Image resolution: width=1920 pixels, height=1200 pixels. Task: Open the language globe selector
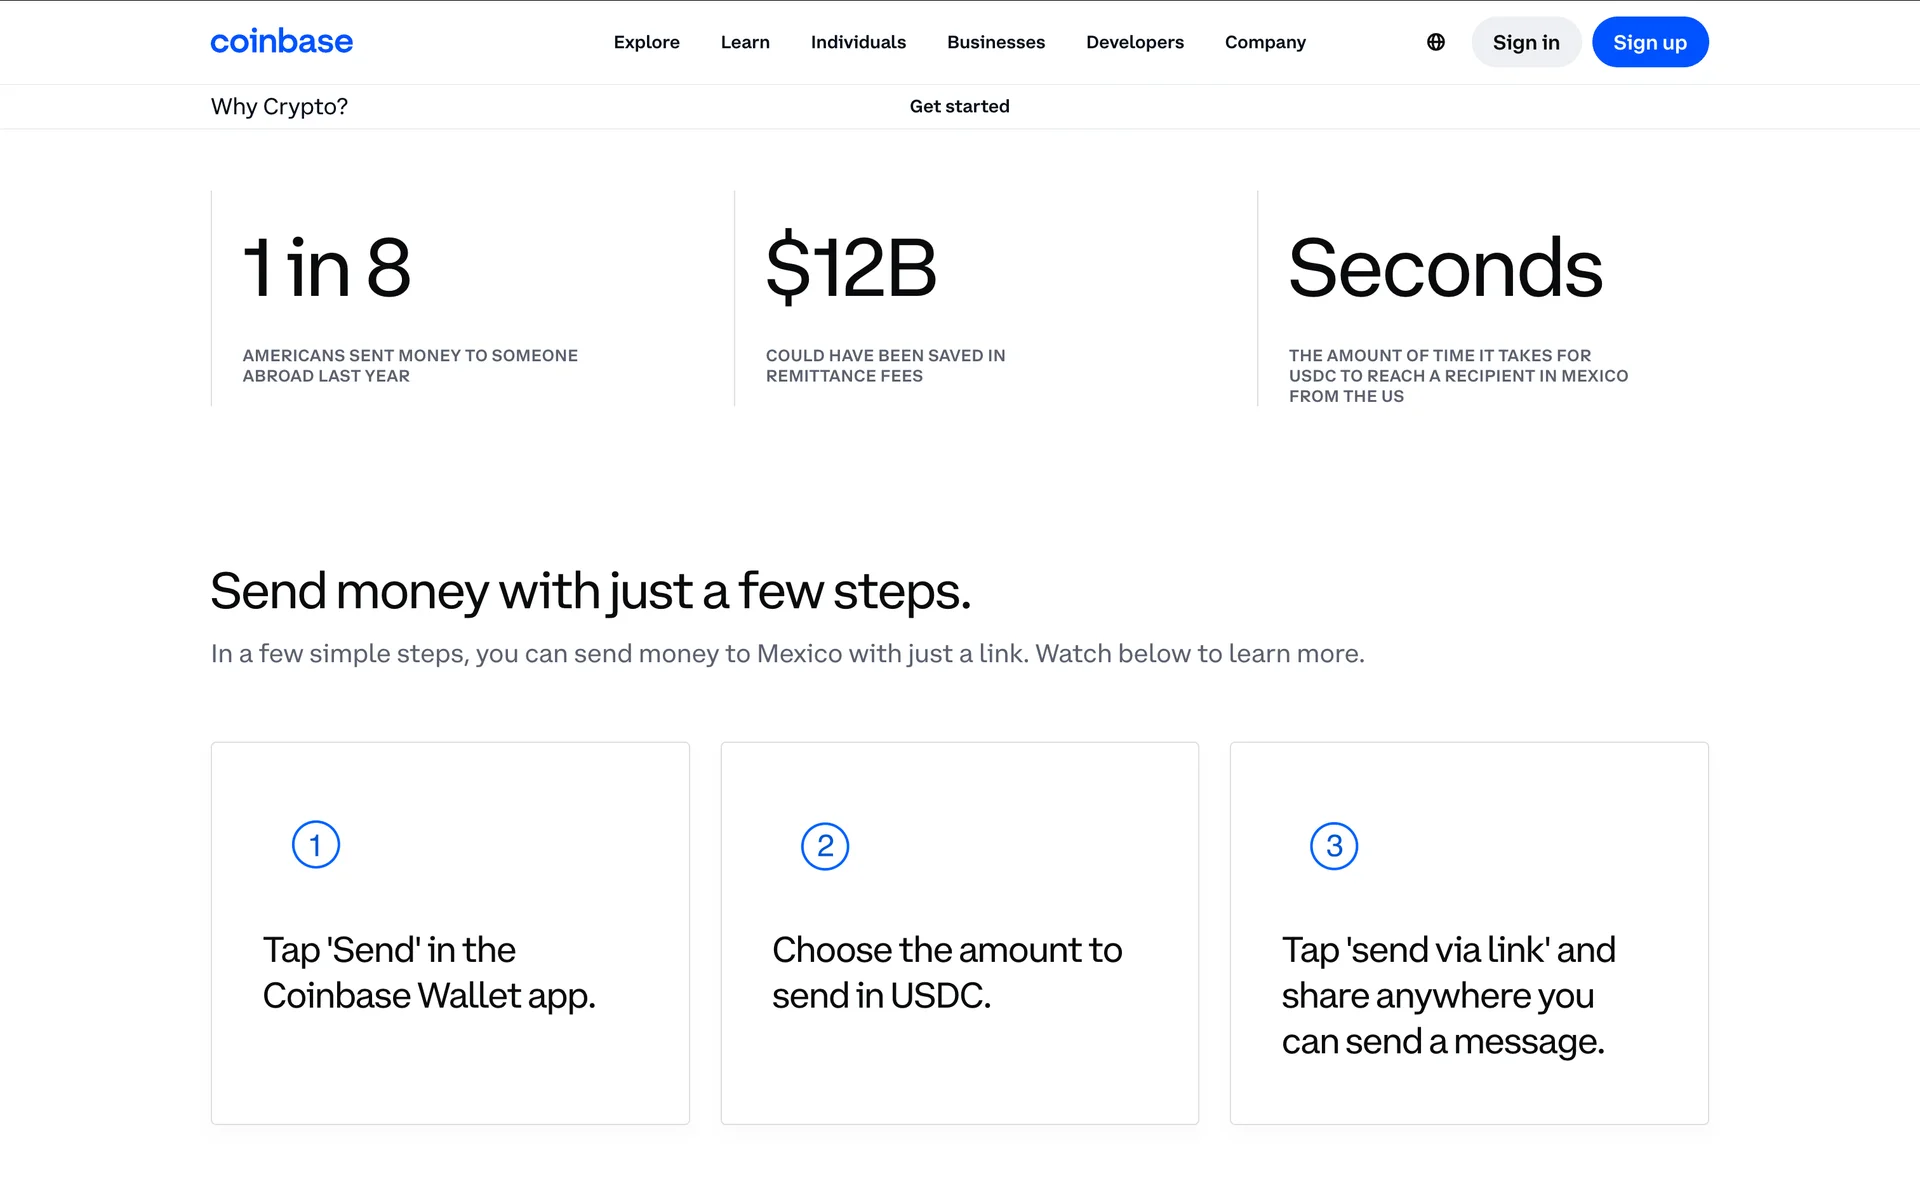[x=1435, y=42]
